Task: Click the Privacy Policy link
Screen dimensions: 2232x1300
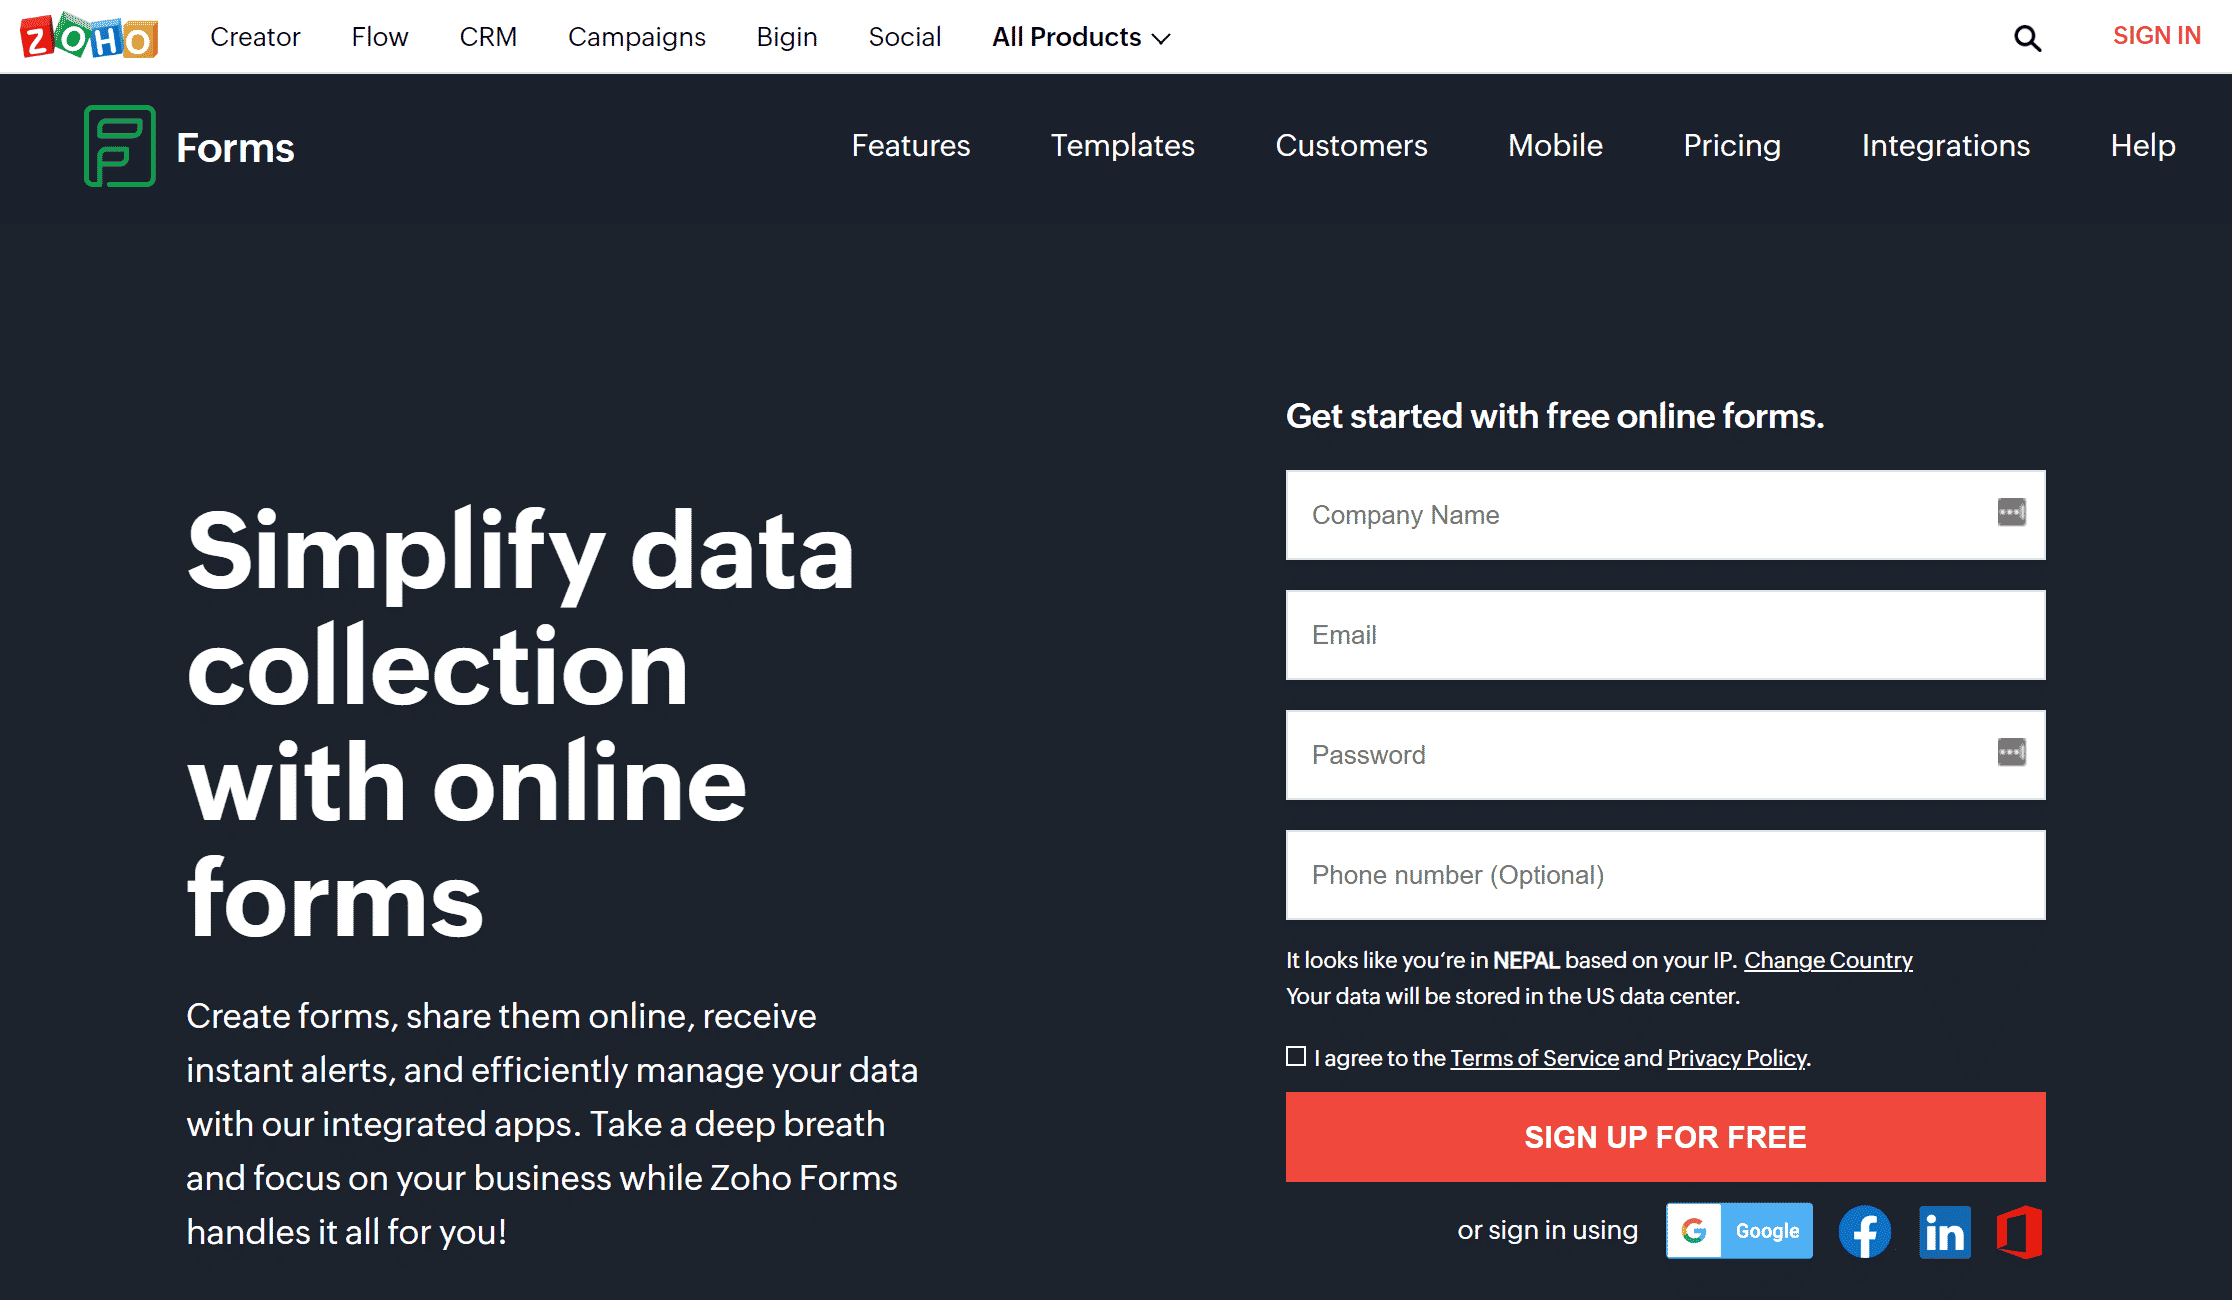Action: click(x=1735, y=1057)
